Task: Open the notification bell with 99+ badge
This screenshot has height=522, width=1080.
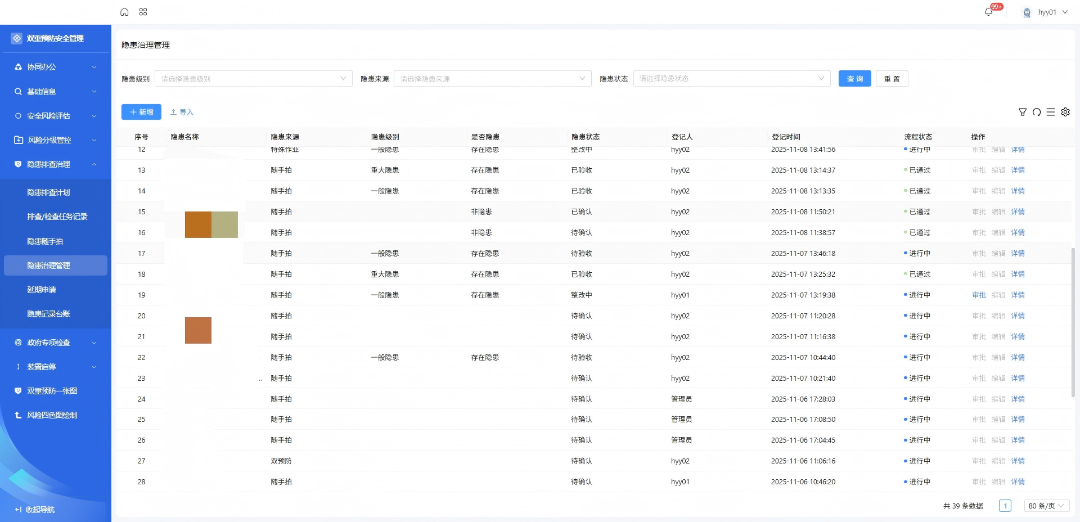Action: [x=989, y=12]
